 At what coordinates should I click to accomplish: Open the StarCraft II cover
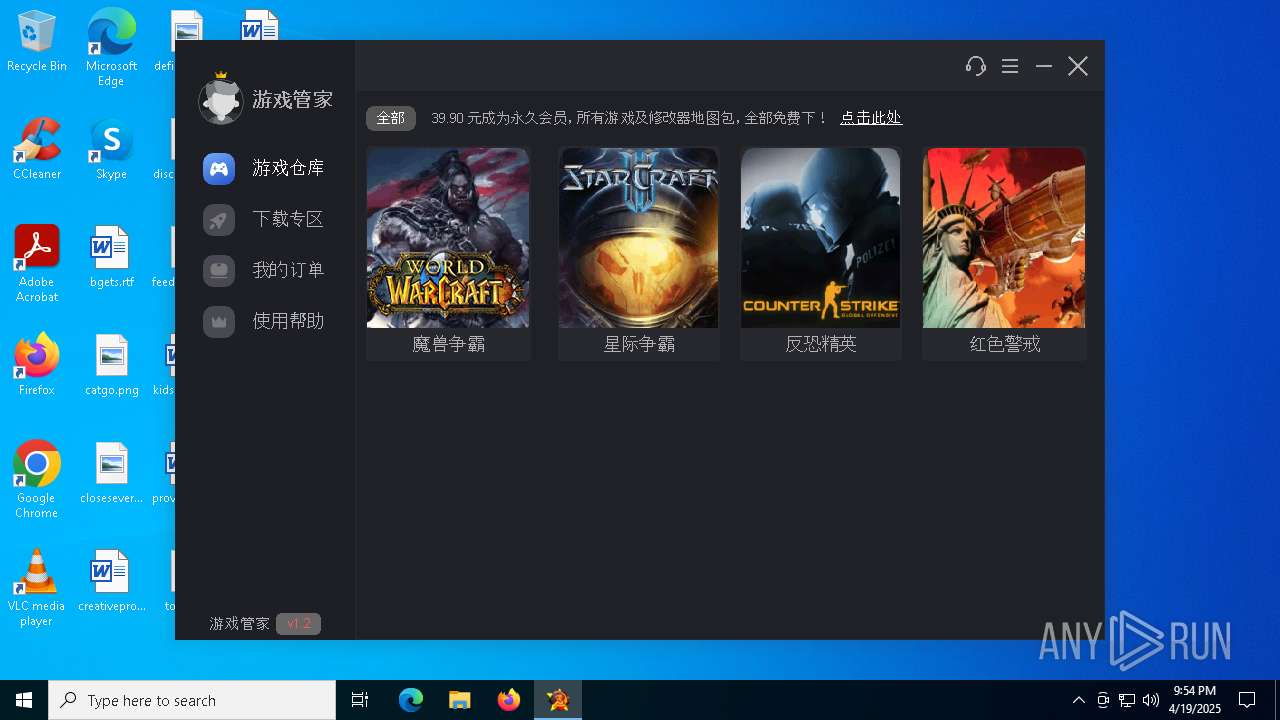tap(639, 238)
